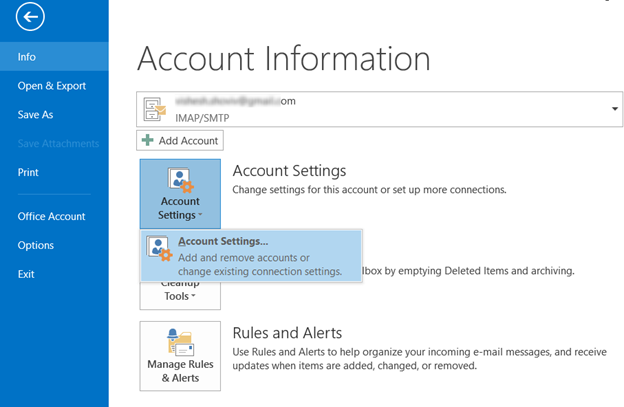Image resolution: width=624 pixels, height=407 pixels.
Task: Open the Cleanup Tools dropdown
Action: (x=180, y=296)
